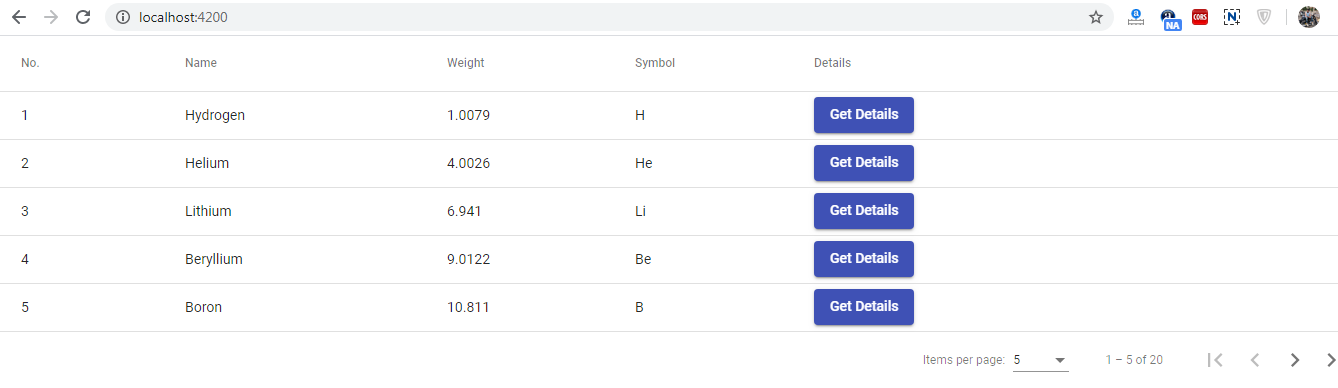This screenshot has height=388, width=1338.
Task: Click the browser back arrow
Action: tap(19, 17)
